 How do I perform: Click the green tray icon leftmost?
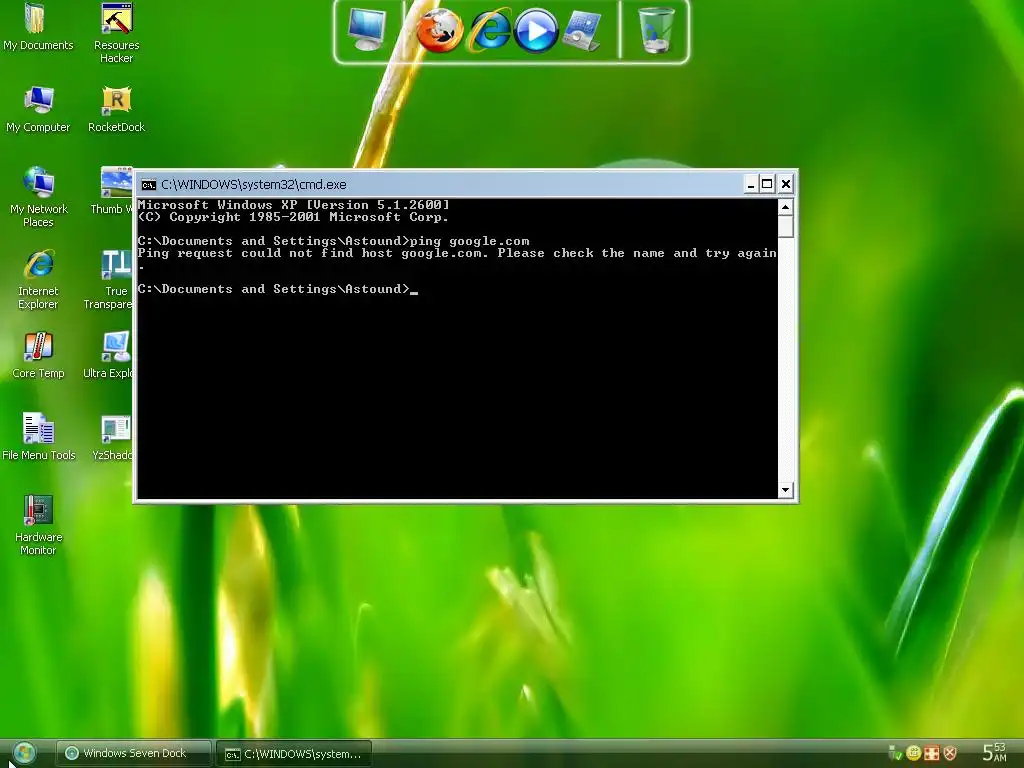coord(895,753)
